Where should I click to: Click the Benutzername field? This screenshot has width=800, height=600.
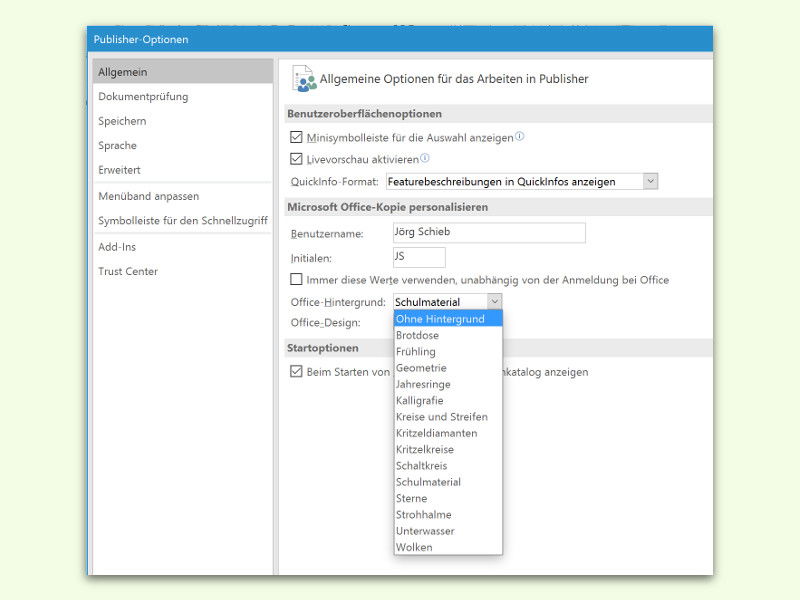pos(489,232)
